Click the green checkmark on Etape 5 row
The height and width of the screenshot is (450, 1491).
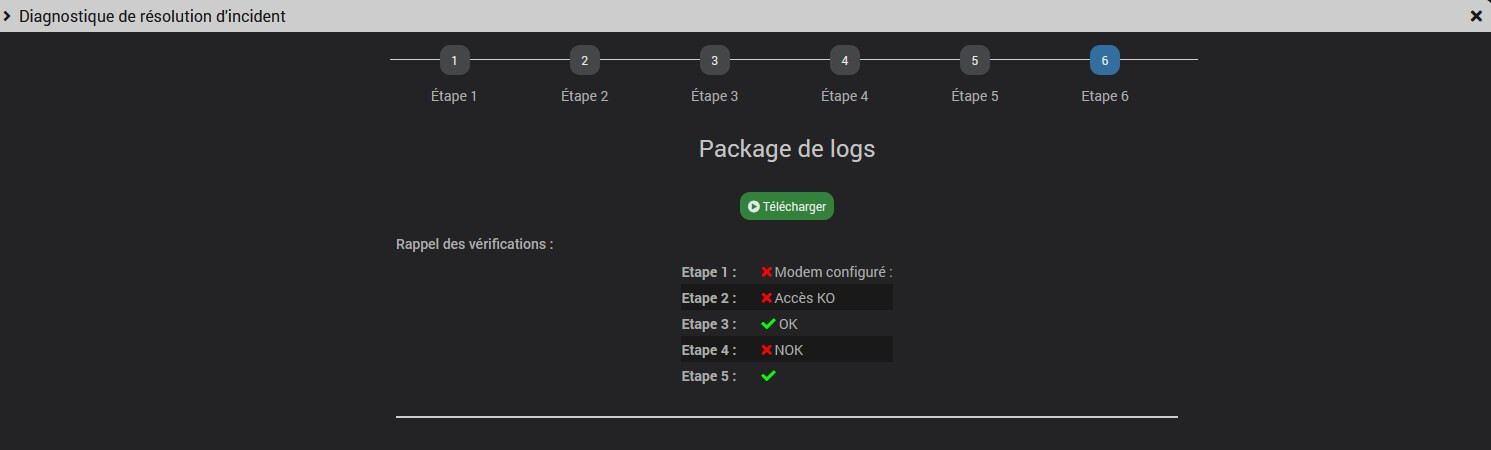click(x=768, y=376)
